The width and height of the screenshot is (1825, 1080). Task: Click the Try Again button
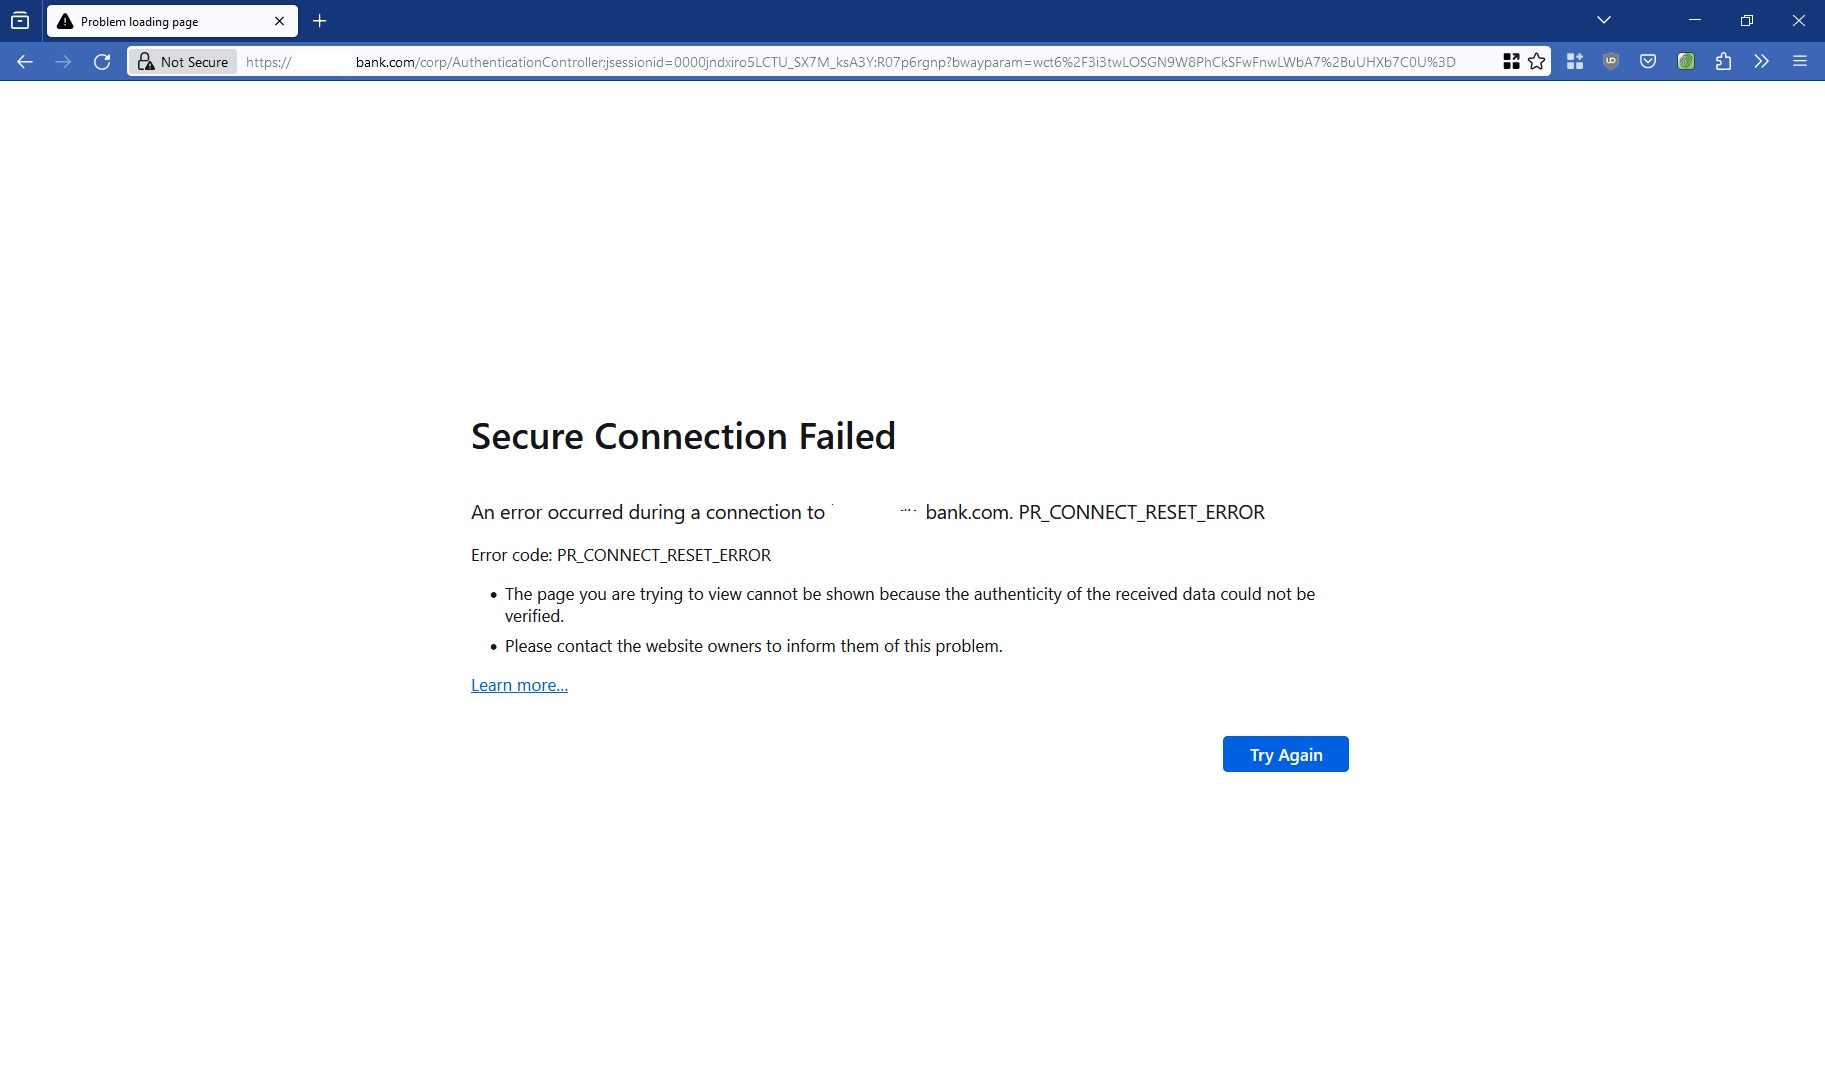click(1285, 754)
